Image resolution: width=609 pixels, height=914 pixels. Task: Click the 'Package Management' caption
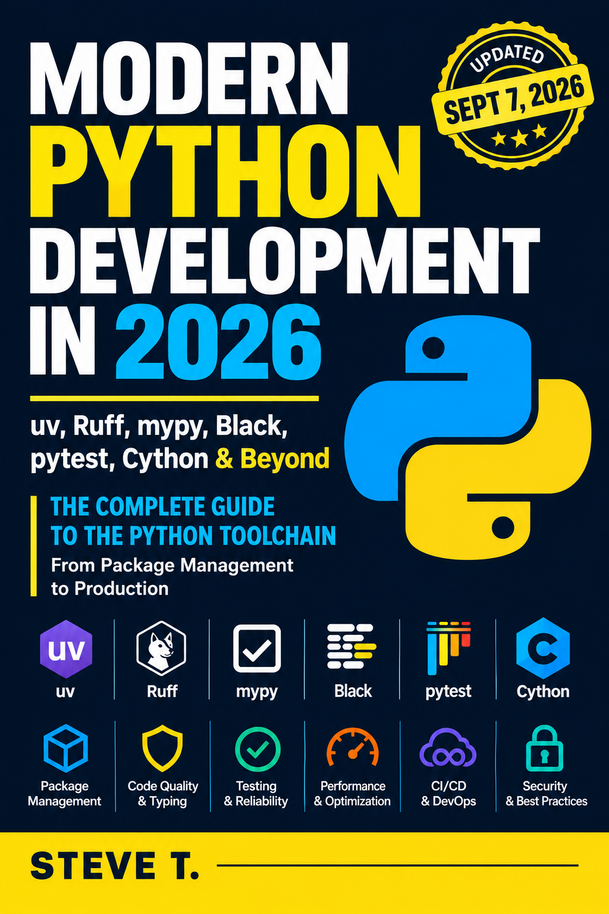coord(65,793)
